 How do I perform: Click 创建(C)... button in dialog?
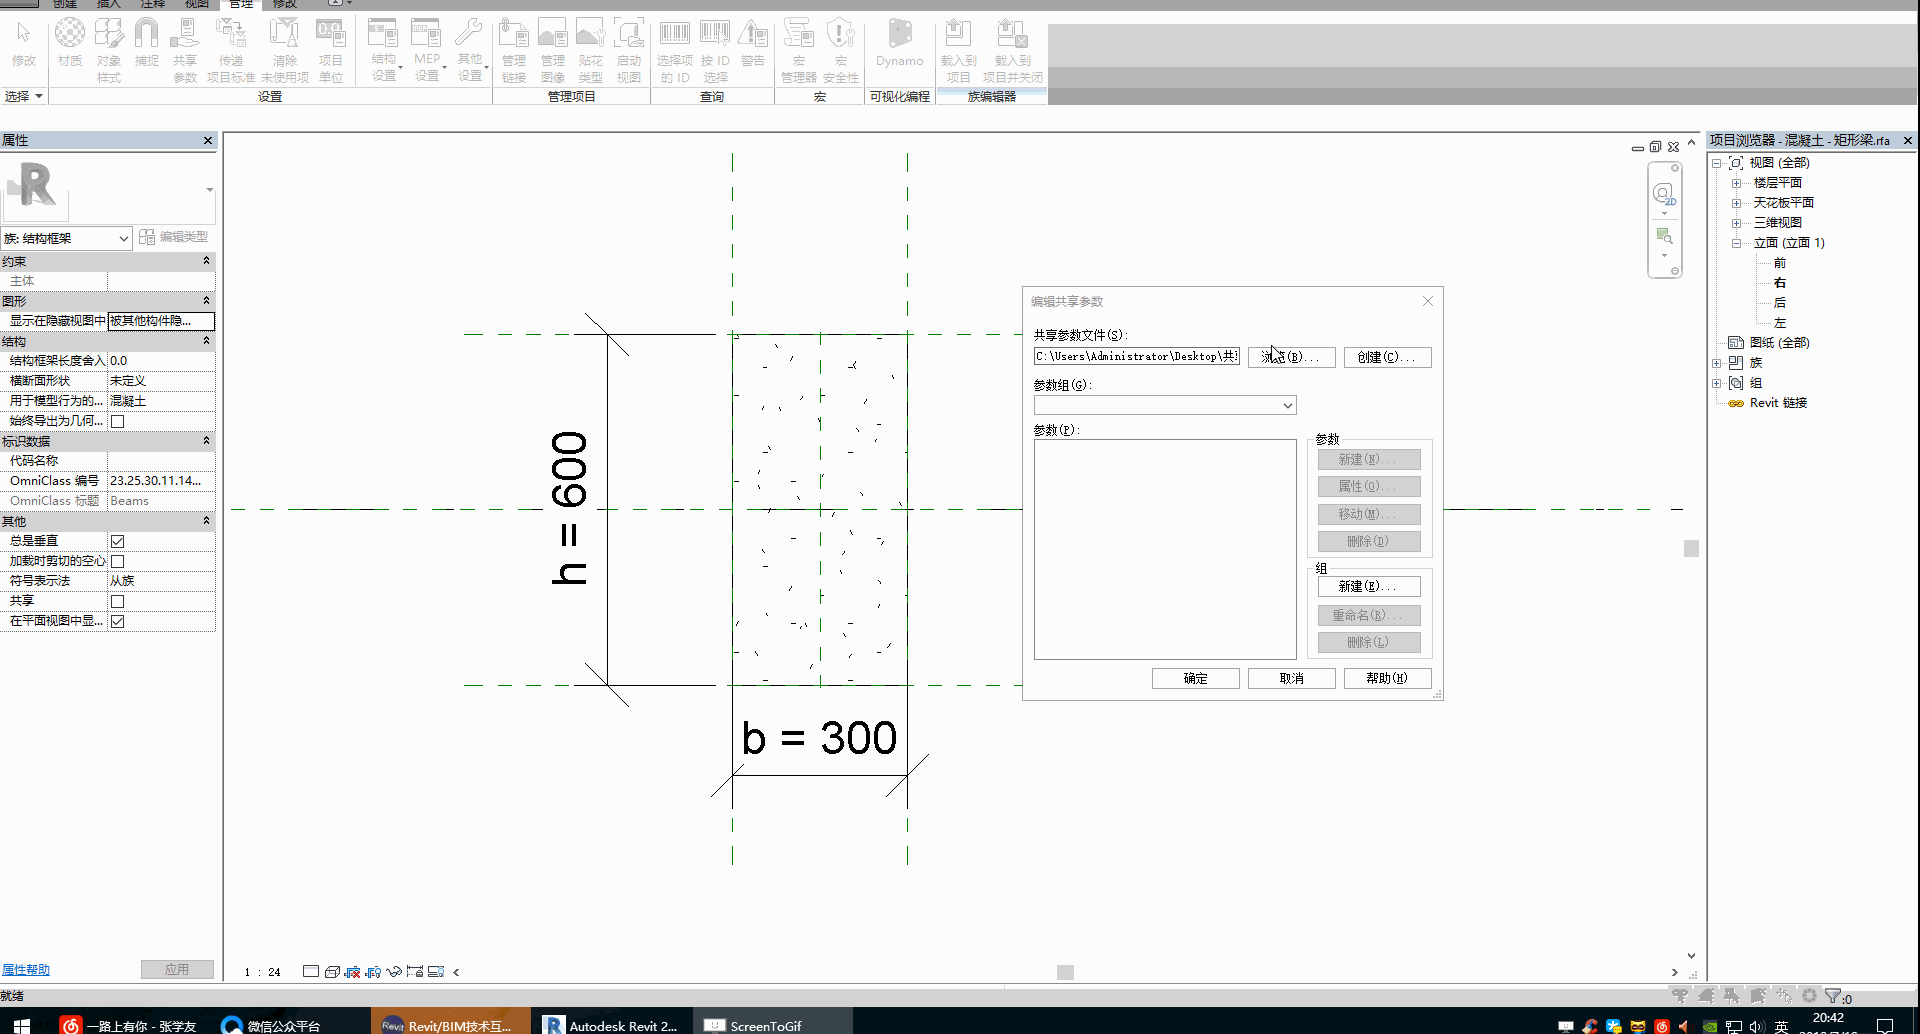pos(1387,357)
